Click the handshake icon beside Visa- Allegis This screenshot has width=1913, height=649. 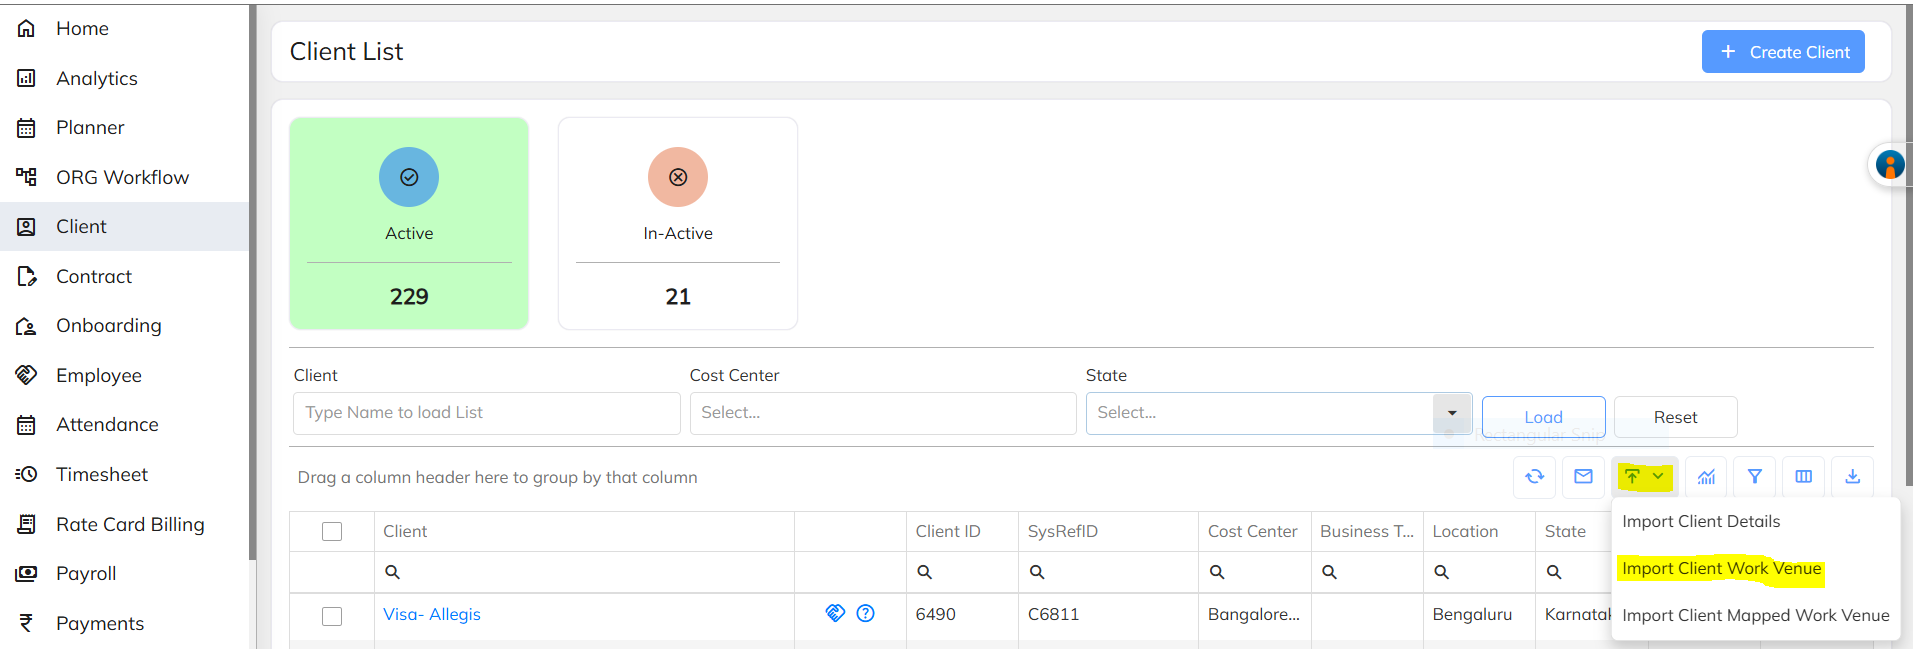(x=835, y=613)
